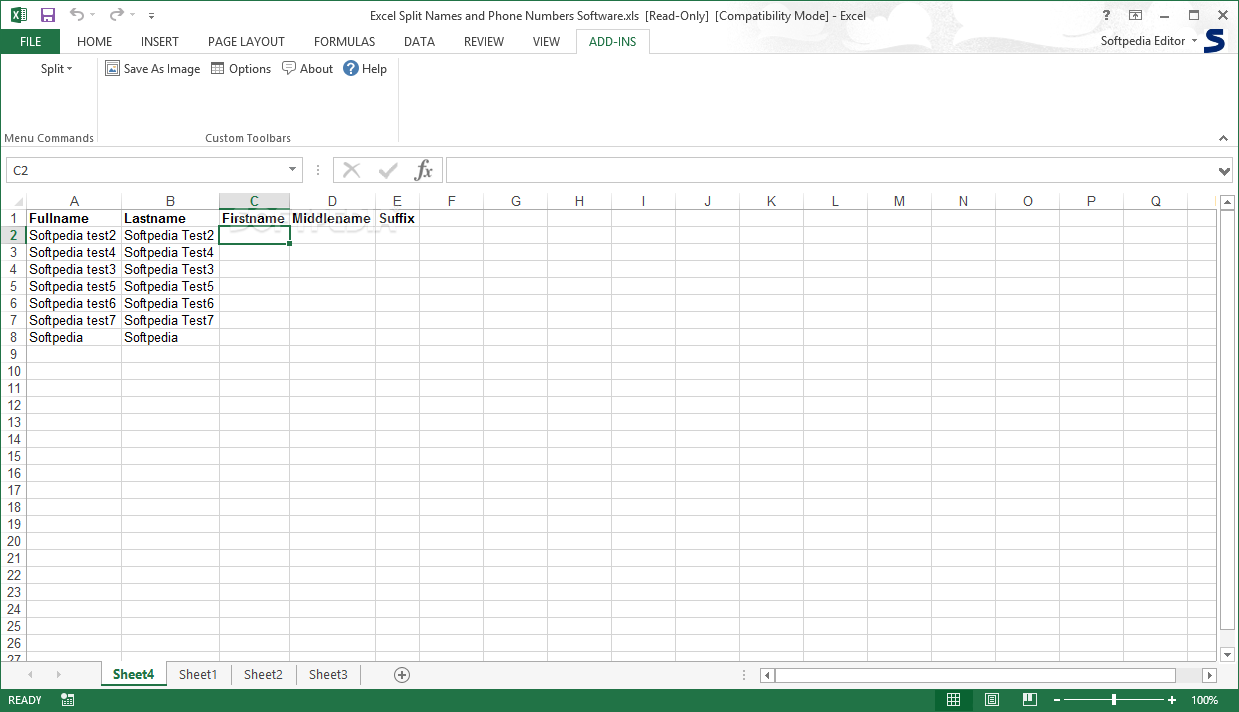Switch to the INSERT ribbon tab
The height and width of the screenshot is (712, 1239).
(x=160, y=41)
